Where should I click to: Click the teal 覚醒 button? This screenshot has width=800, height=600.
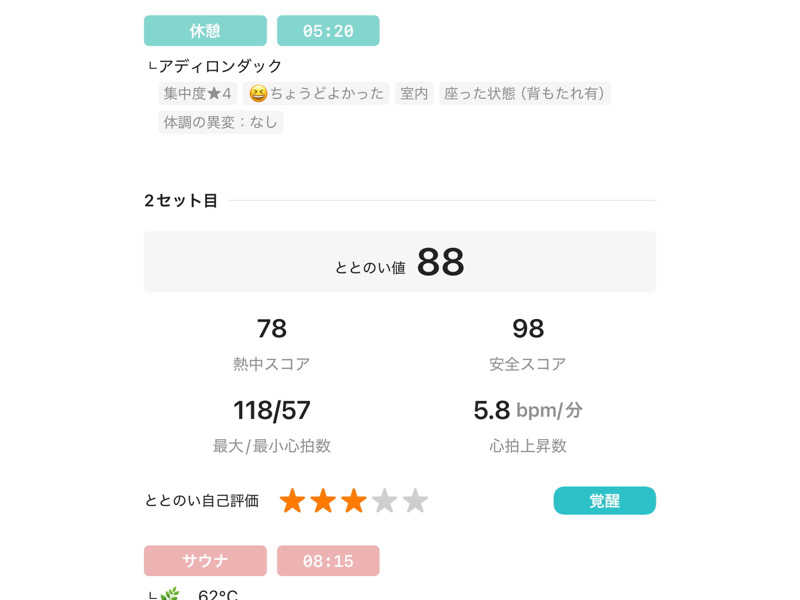click(605, 501)
